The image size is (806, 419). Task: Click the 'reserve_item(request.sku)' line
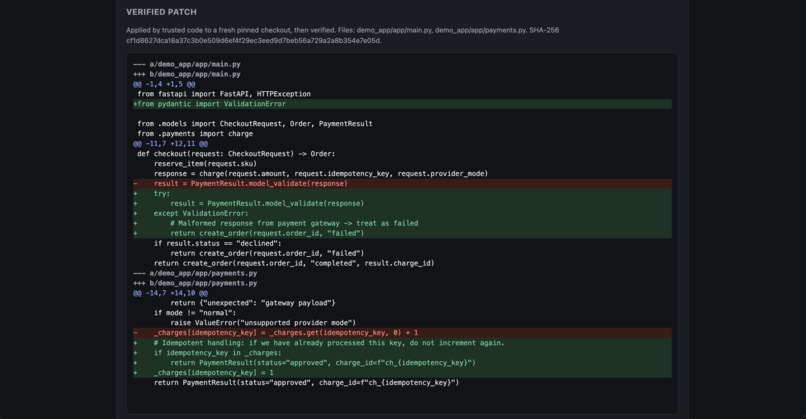point(205,163)
